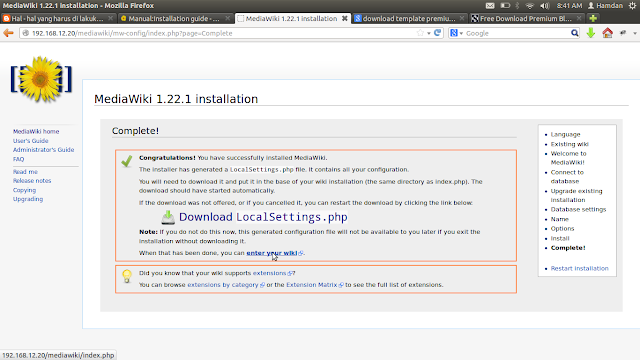Open the Bluetooth indicator icon
The image size is (640, 360).
click(x=518, y=5)
